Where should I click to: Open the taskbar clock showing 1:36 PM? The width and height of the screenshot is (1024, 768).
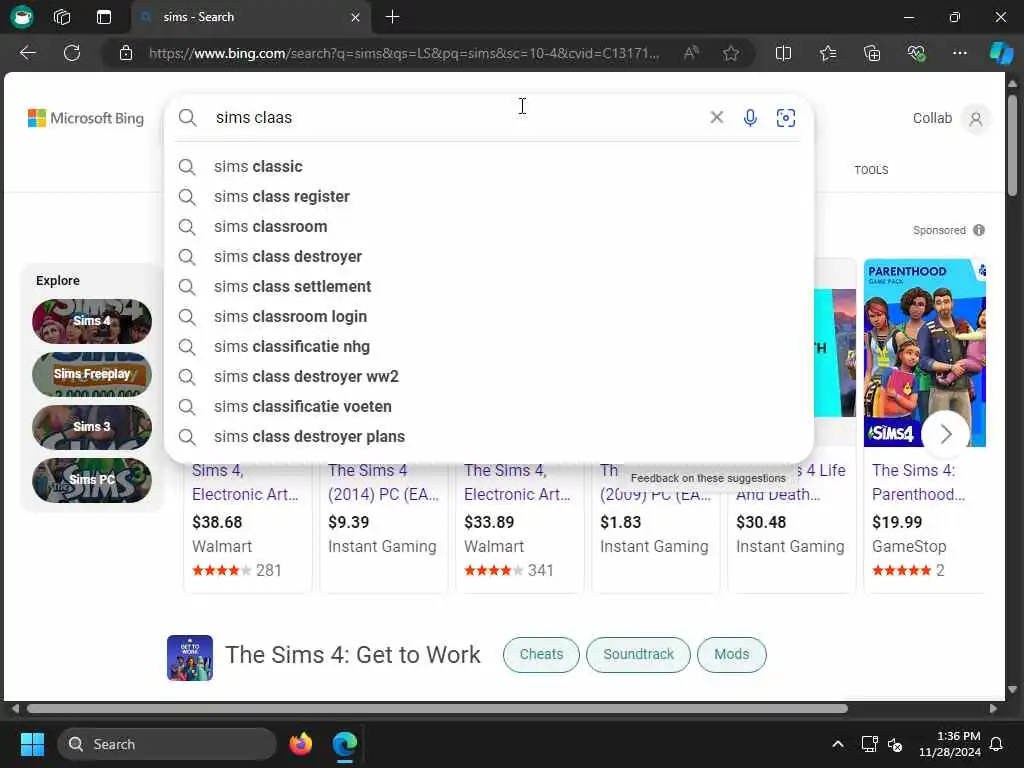(x=950, y=744)
